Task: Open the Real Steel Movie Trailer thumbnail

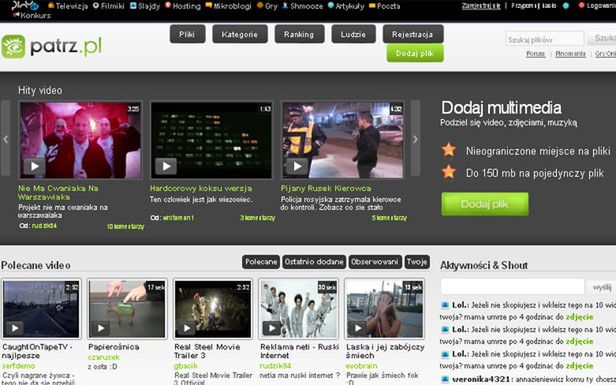Action: [x=213, y=309]
